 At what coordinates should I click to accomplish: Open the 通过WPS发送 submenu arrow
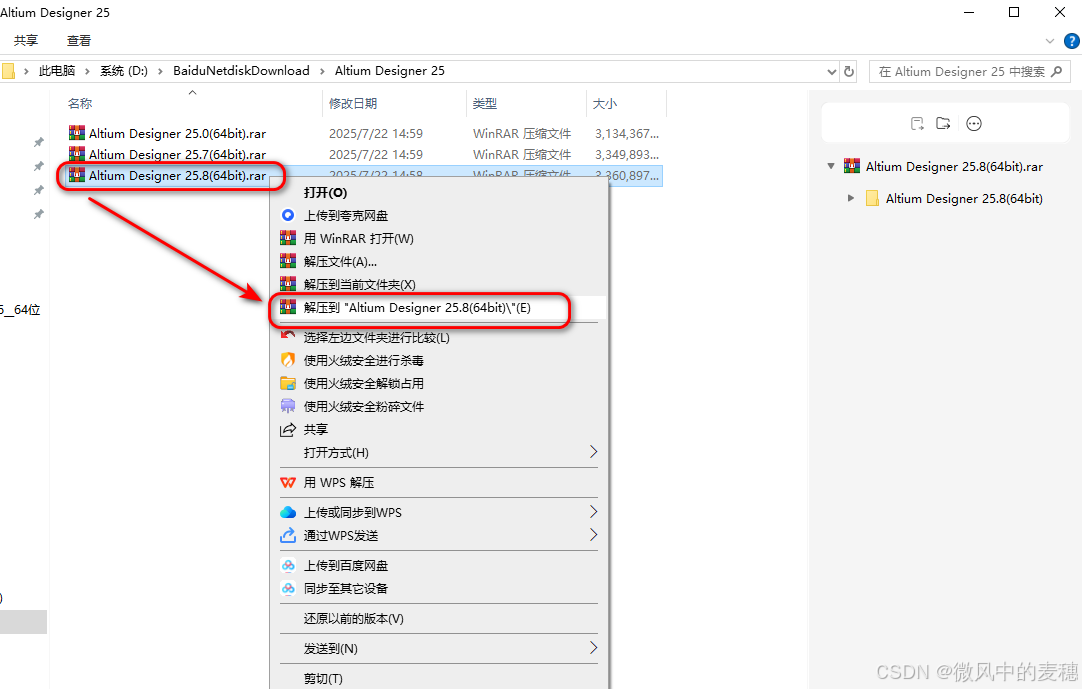[593, 534]
